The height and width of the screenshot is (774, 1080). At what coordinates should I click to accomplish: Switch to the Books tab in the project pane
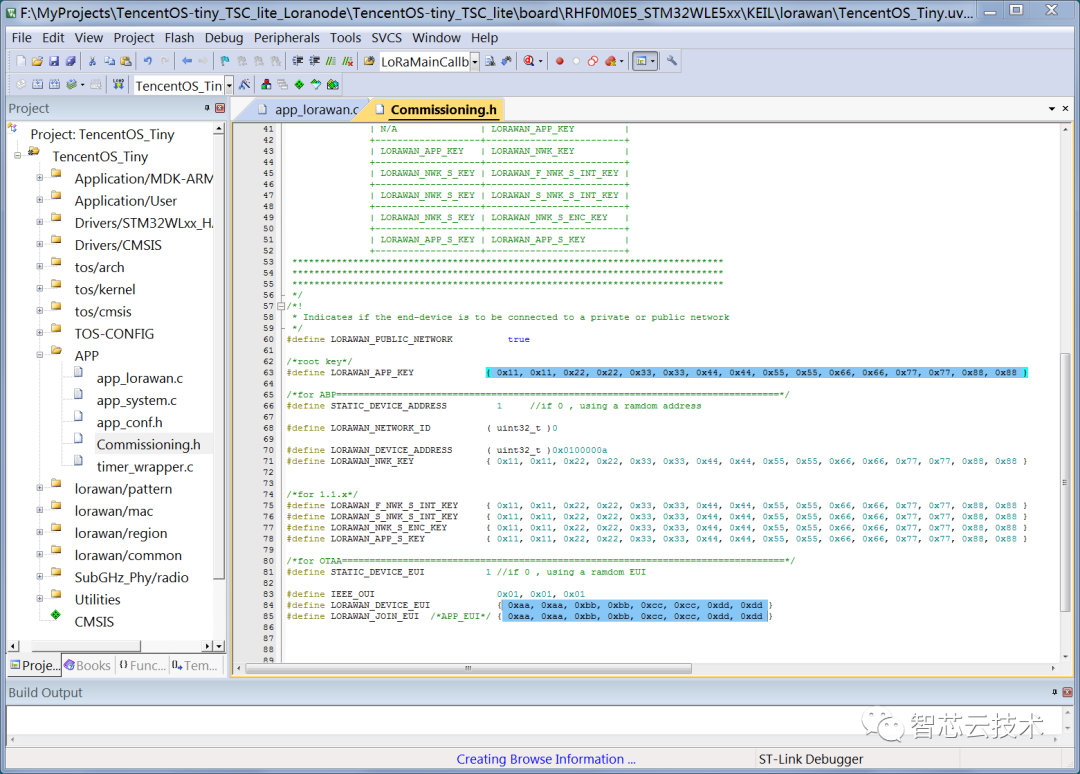coord(87,665)
